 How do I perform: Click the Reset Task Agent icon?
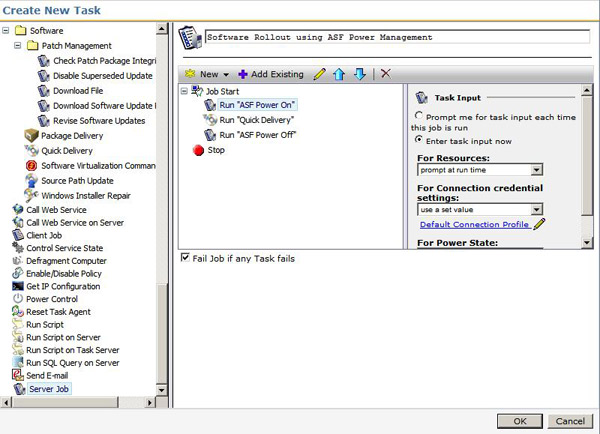pyautogui.click(x=18, y=312)
